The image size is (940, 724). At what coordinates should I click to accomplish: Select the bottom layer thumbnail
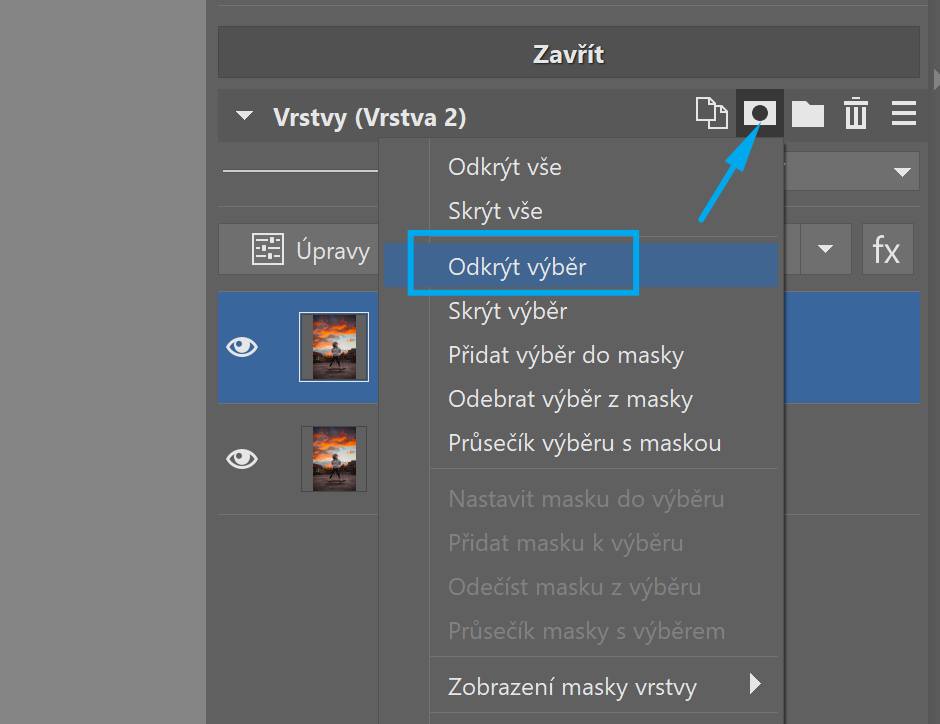(x=334, y=459)
